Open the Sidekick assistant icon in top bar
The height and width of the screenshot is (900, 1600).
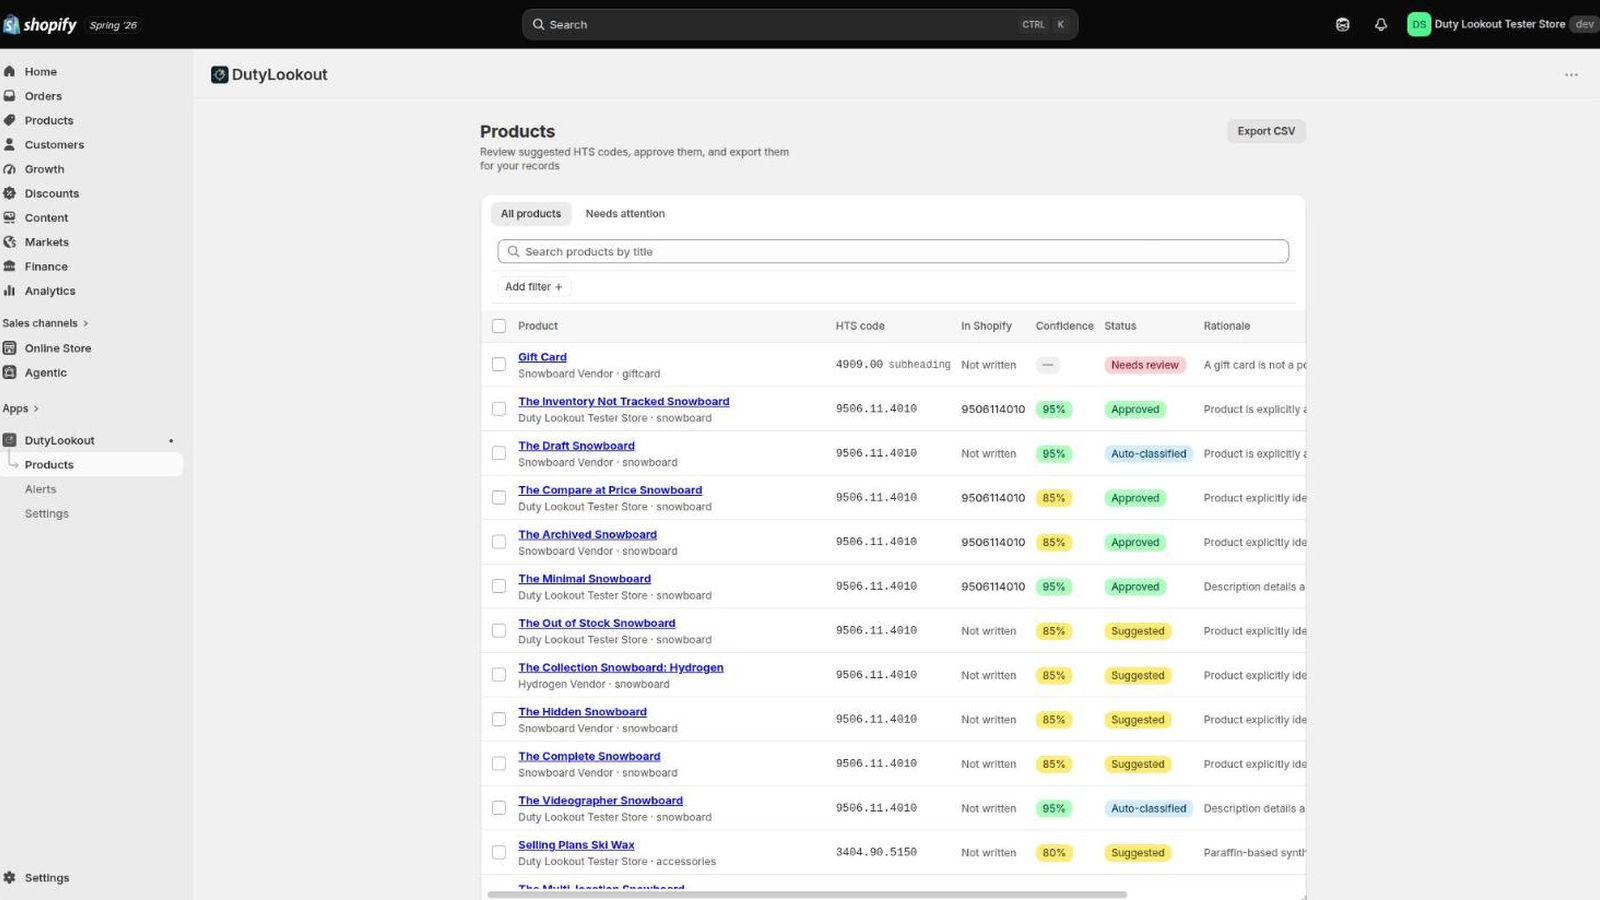click(x=1343, y=24)
